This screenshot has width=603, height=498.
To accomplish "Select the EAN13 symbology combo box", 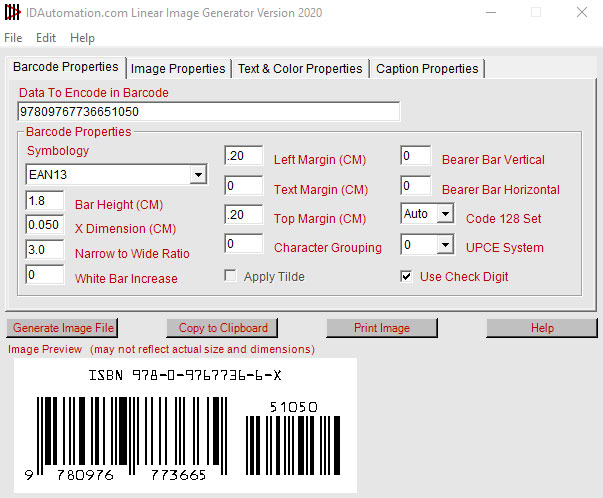I will point(116,175).
